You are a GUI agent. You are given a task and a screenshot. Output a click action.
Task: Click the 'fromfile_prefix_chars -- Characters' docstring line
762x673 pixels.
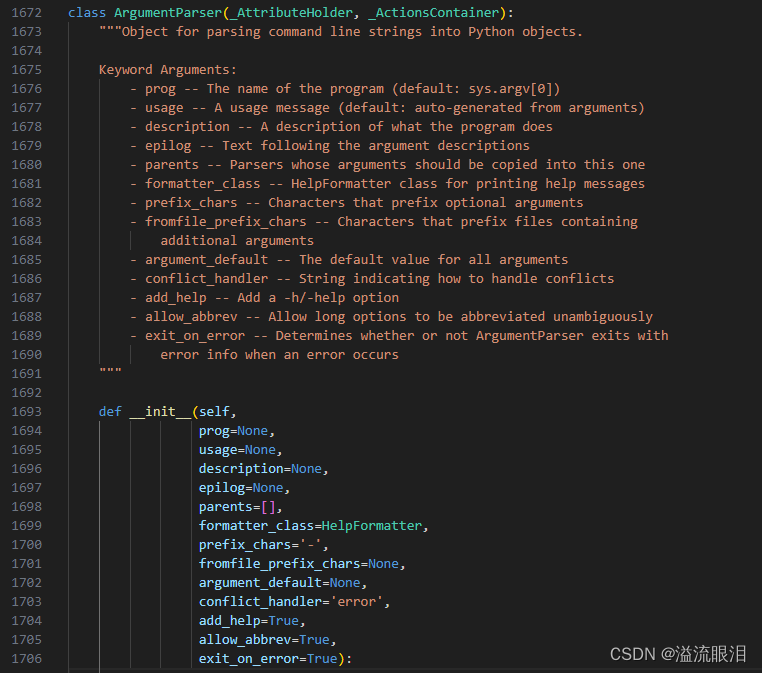pos(383,221)
